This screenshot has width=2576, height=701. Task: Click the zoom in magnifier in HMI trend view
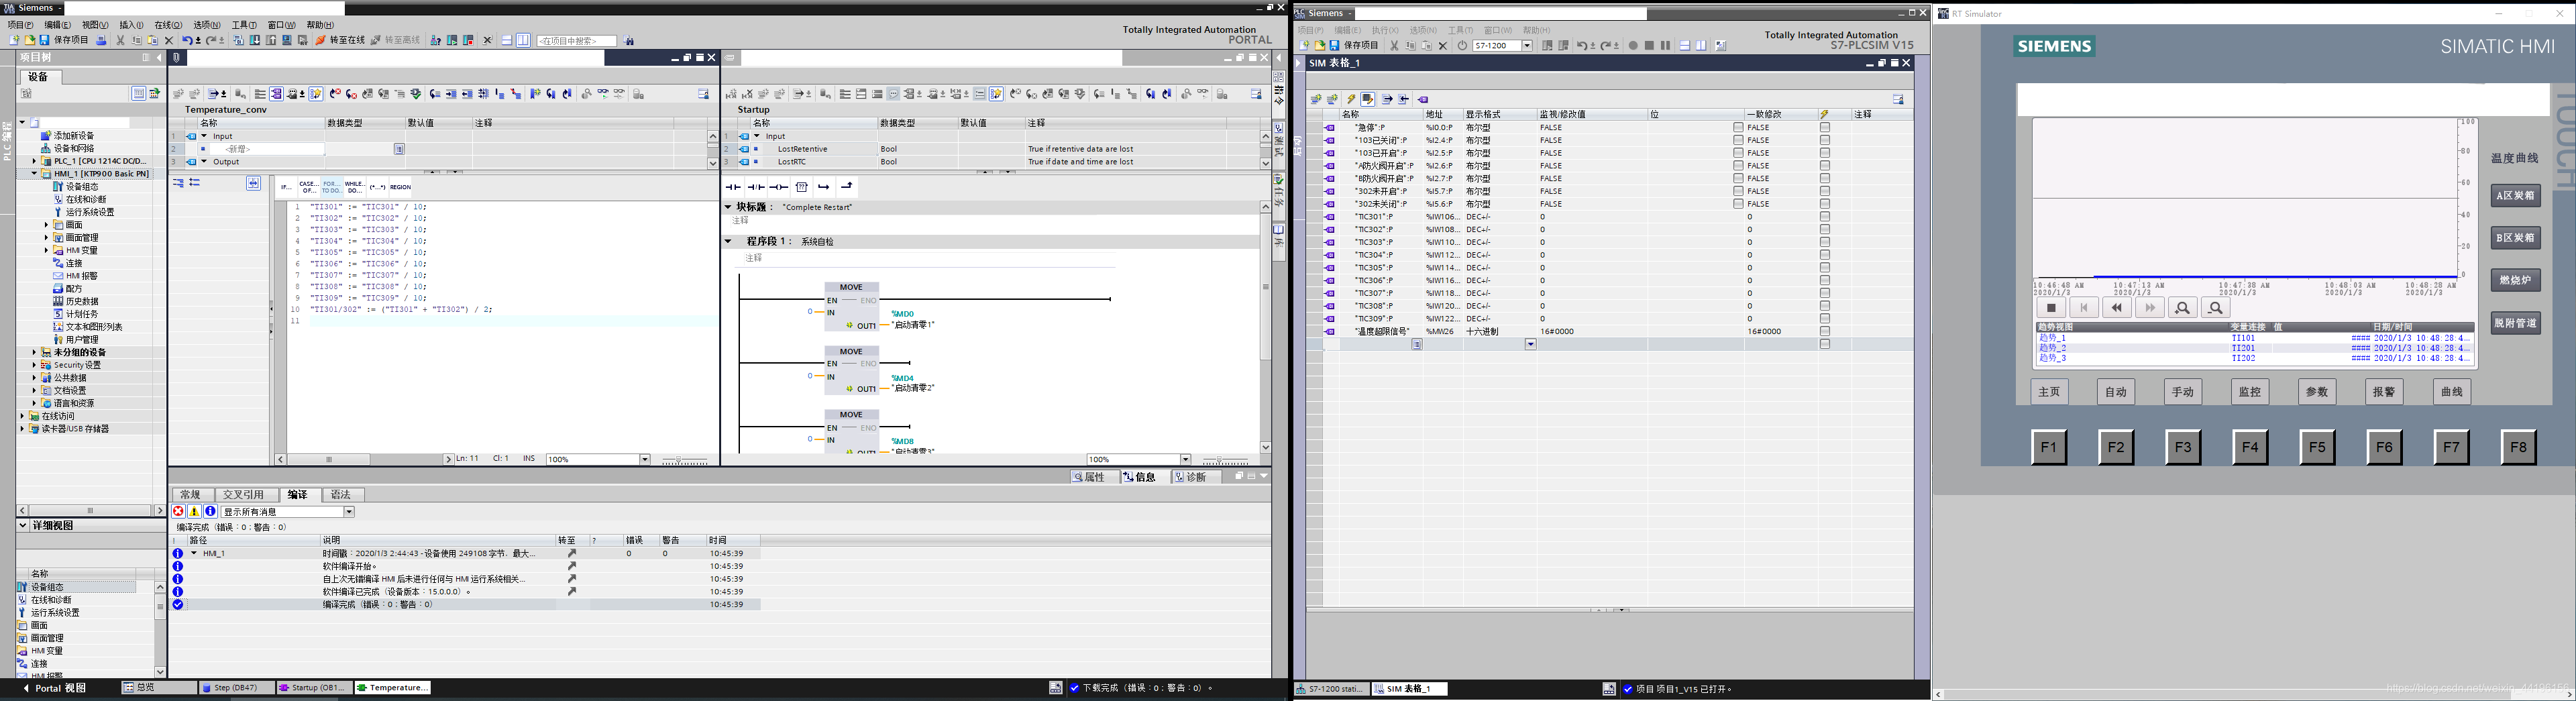(x=2182, y=308)
